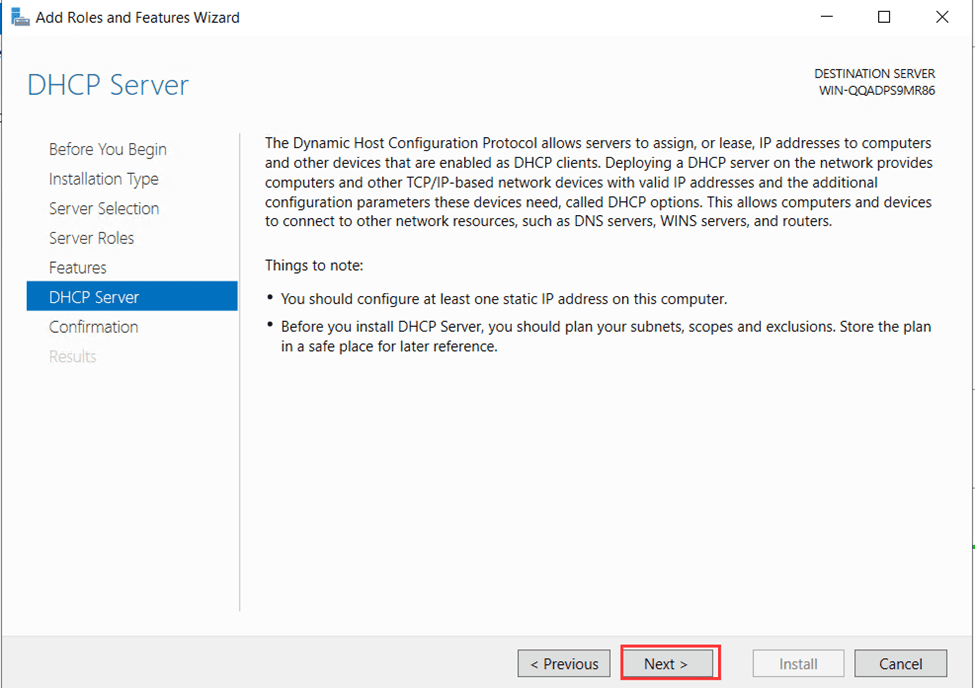975x688 pixels.
Task: Maximize the wizard window
Action: 883,17
